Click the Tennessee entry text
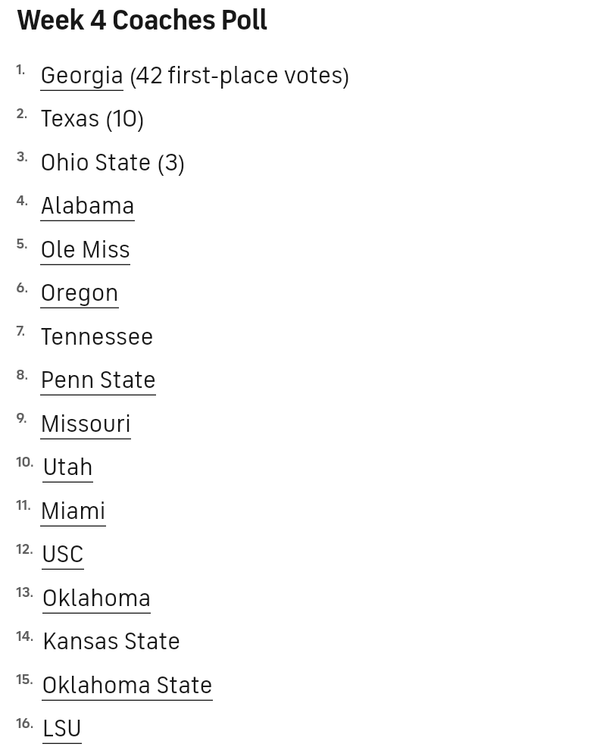 coord(96,337)
